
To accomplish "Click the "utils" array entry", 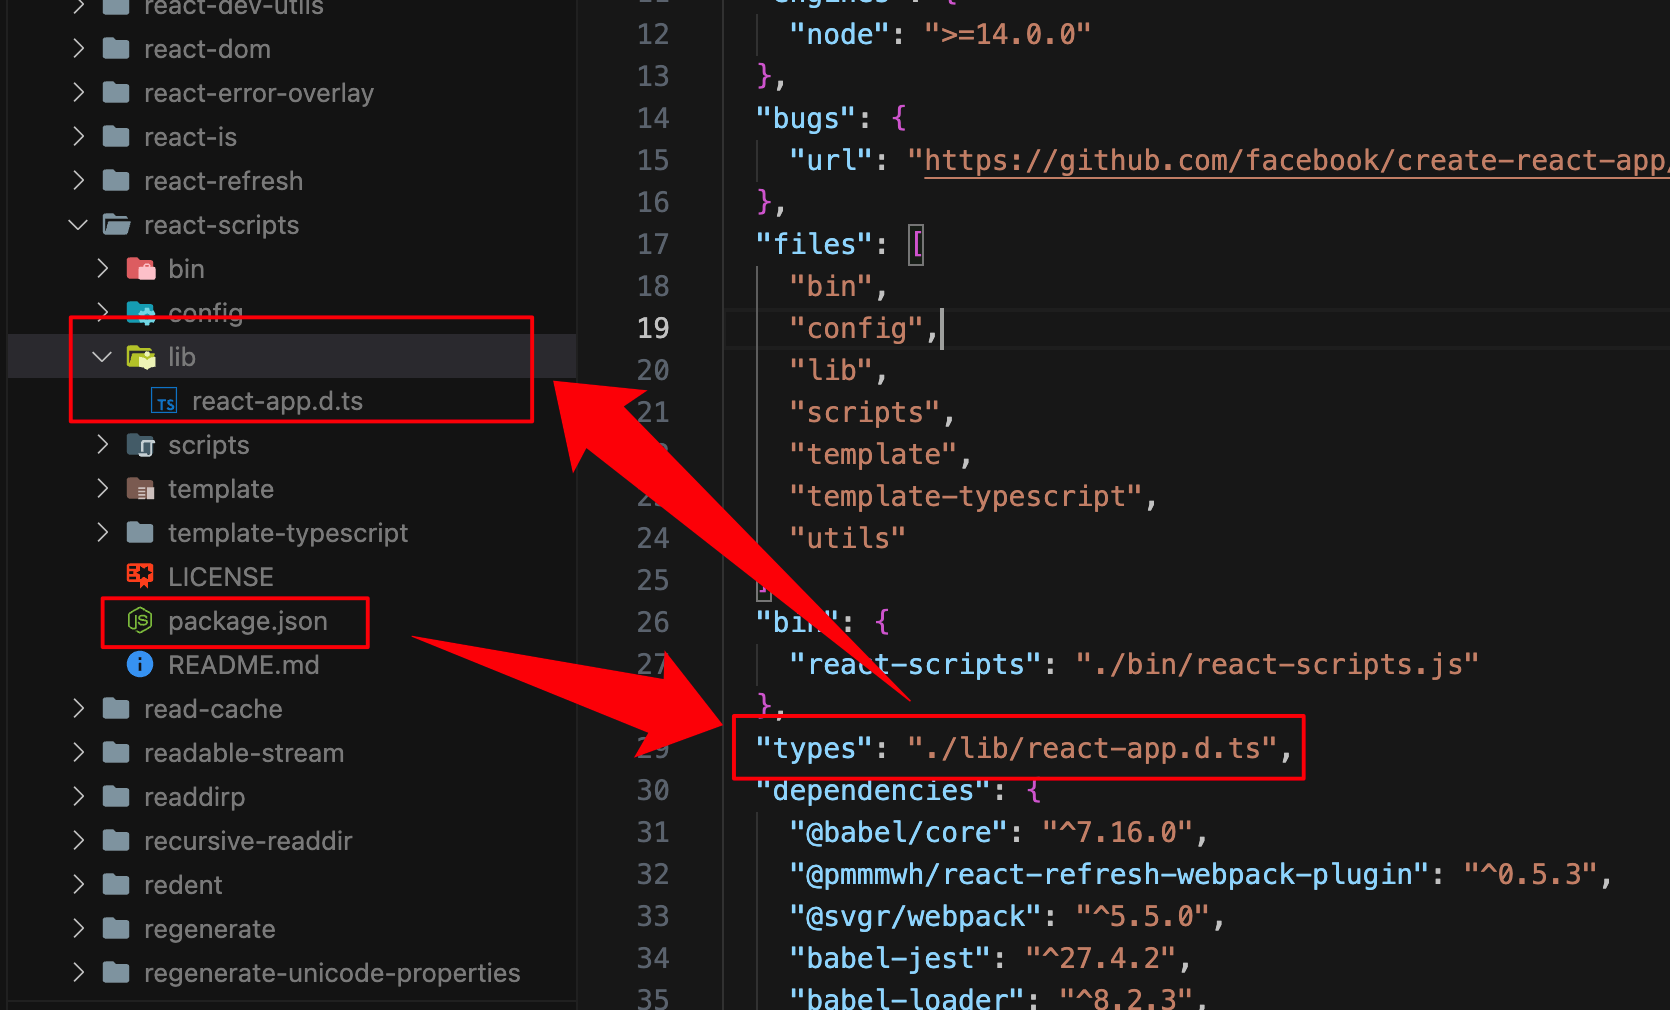I will (x=848, y=539).
